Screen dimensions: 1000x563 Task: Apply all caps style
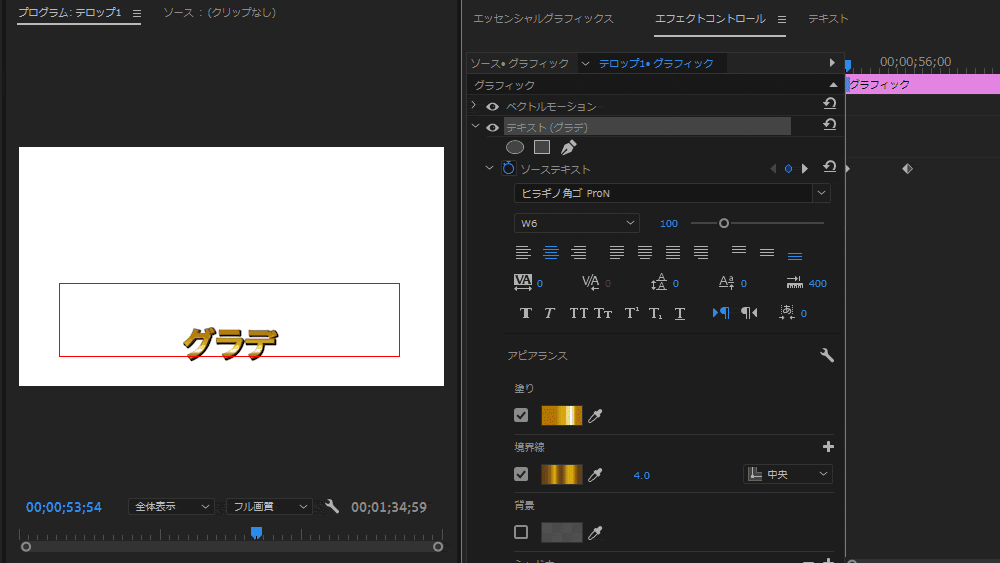point(578,313)
